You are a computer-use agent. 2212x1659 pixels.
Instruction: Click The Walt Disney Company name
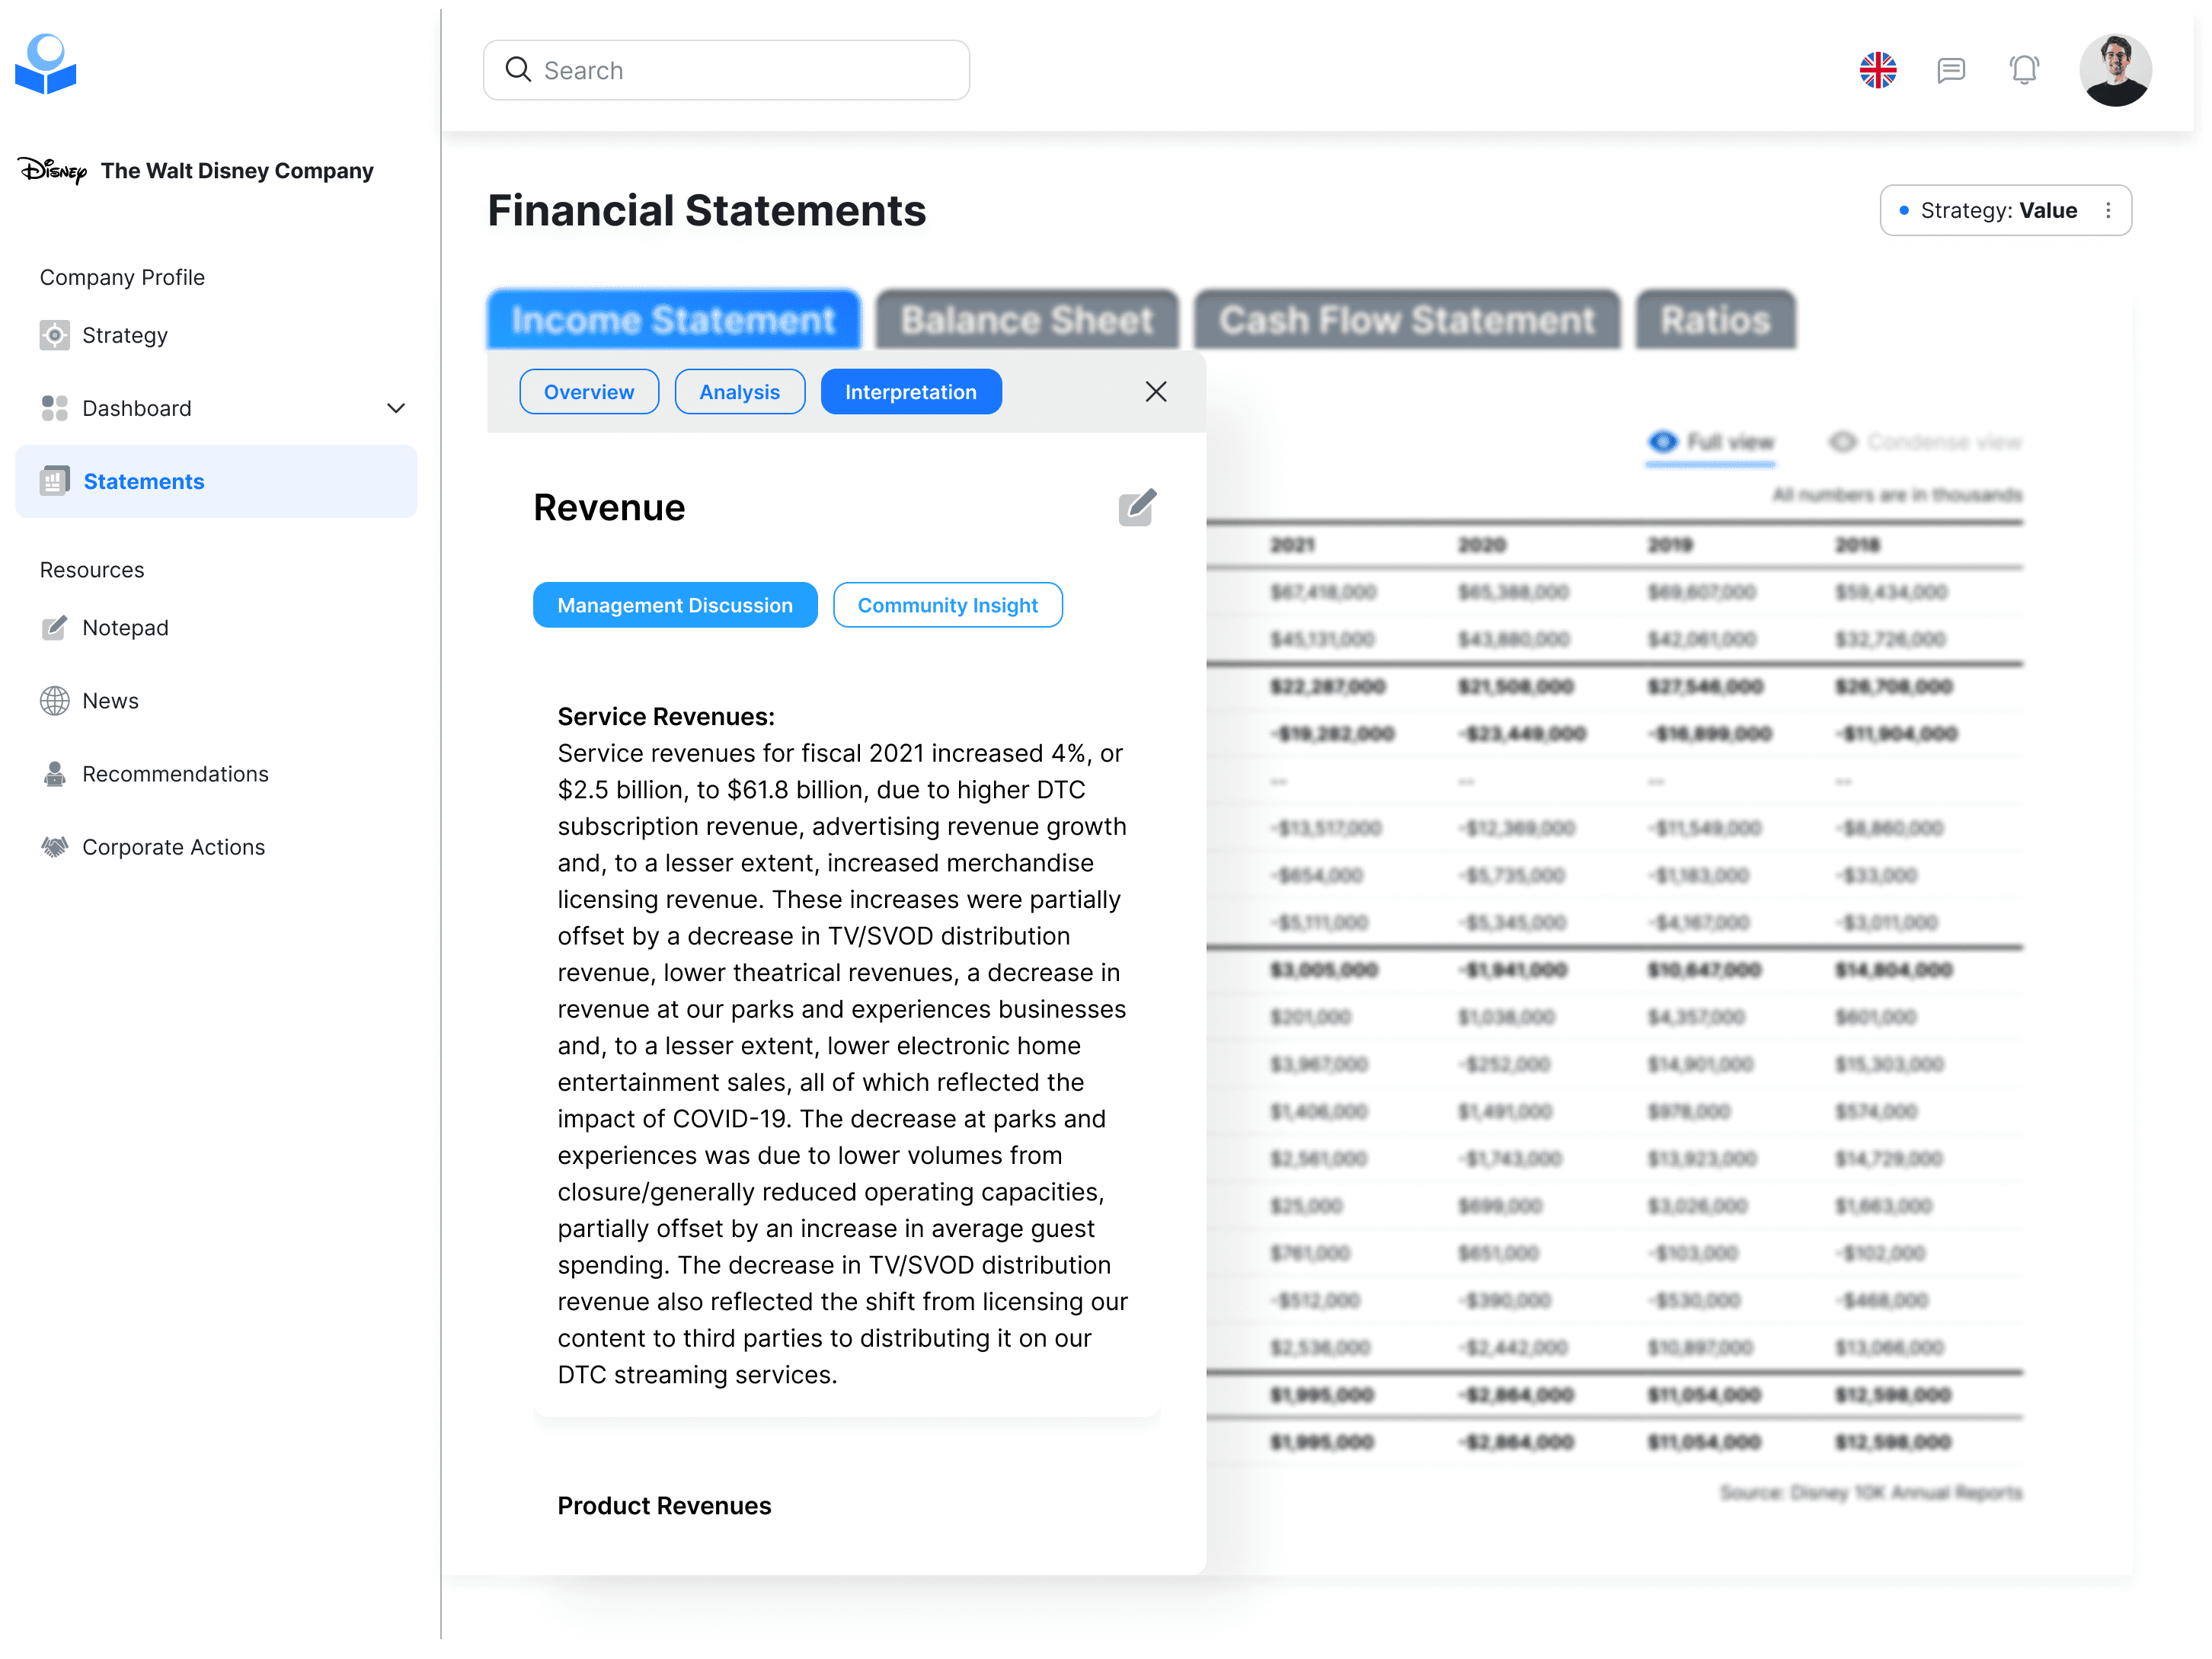(x=237, y=171)
